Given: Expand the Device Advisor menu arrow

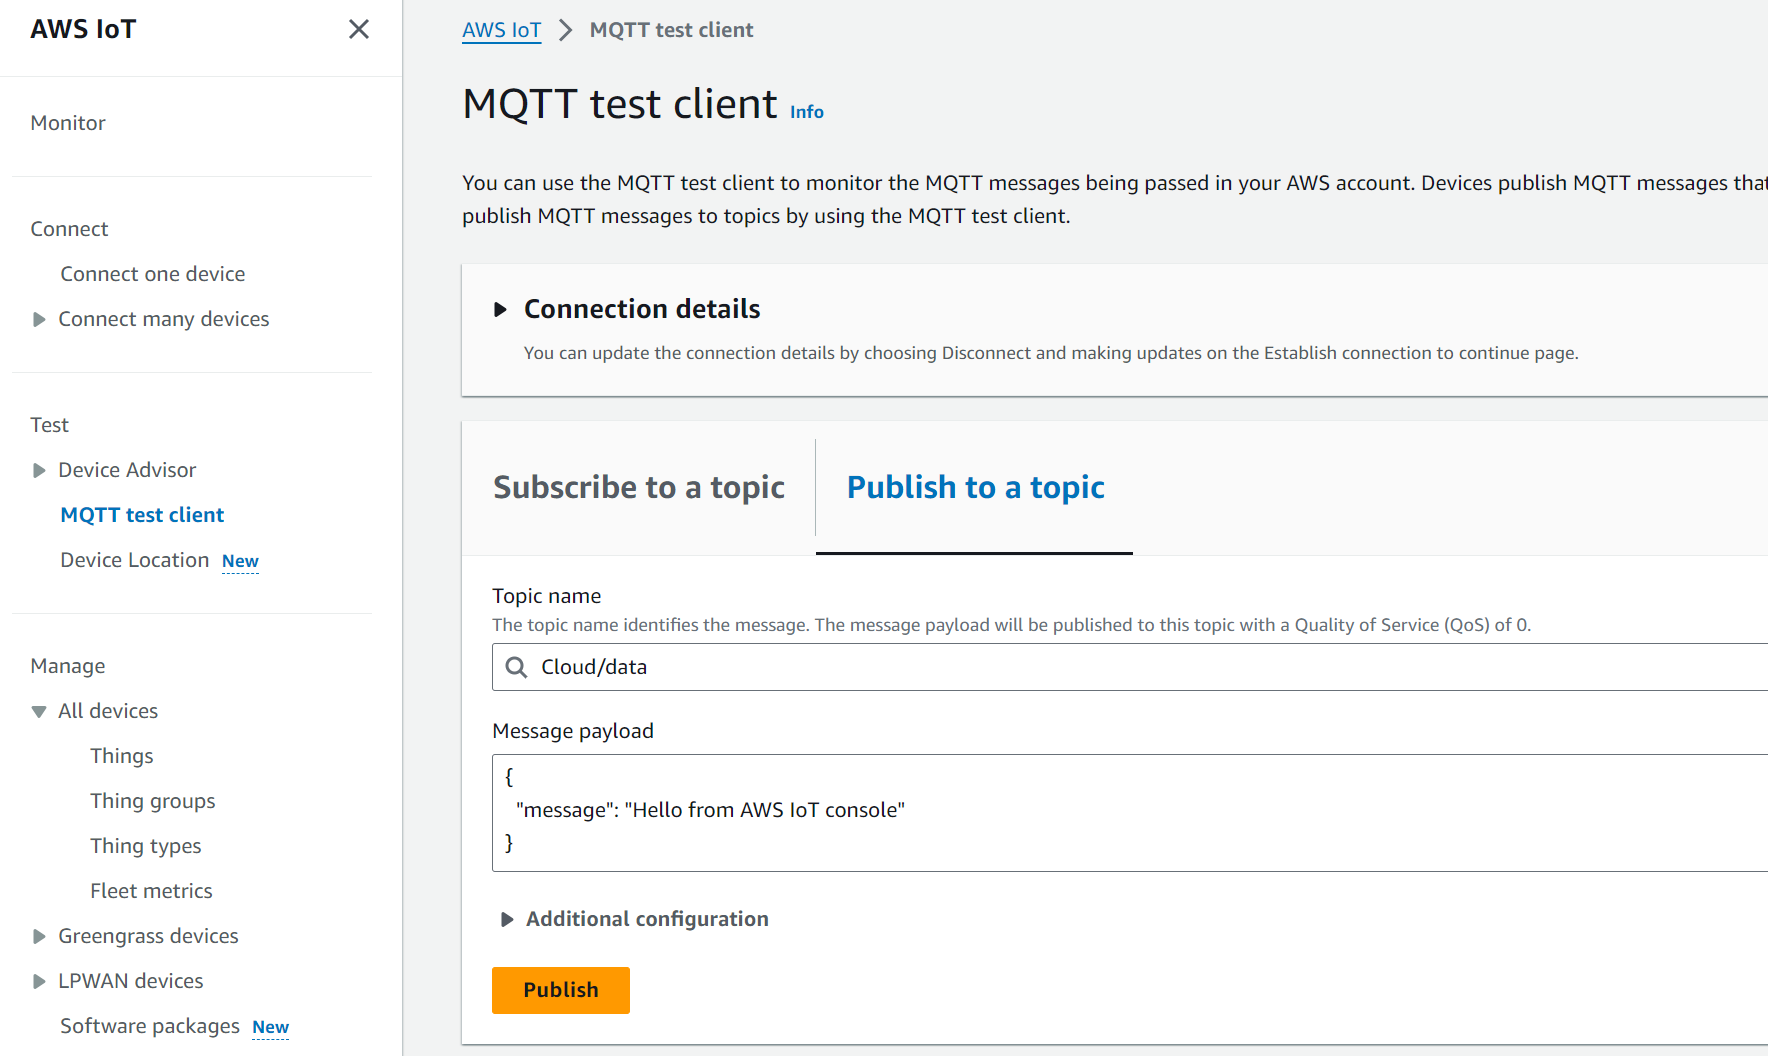Looking at the screenshot, I should [x=39, y=471].
